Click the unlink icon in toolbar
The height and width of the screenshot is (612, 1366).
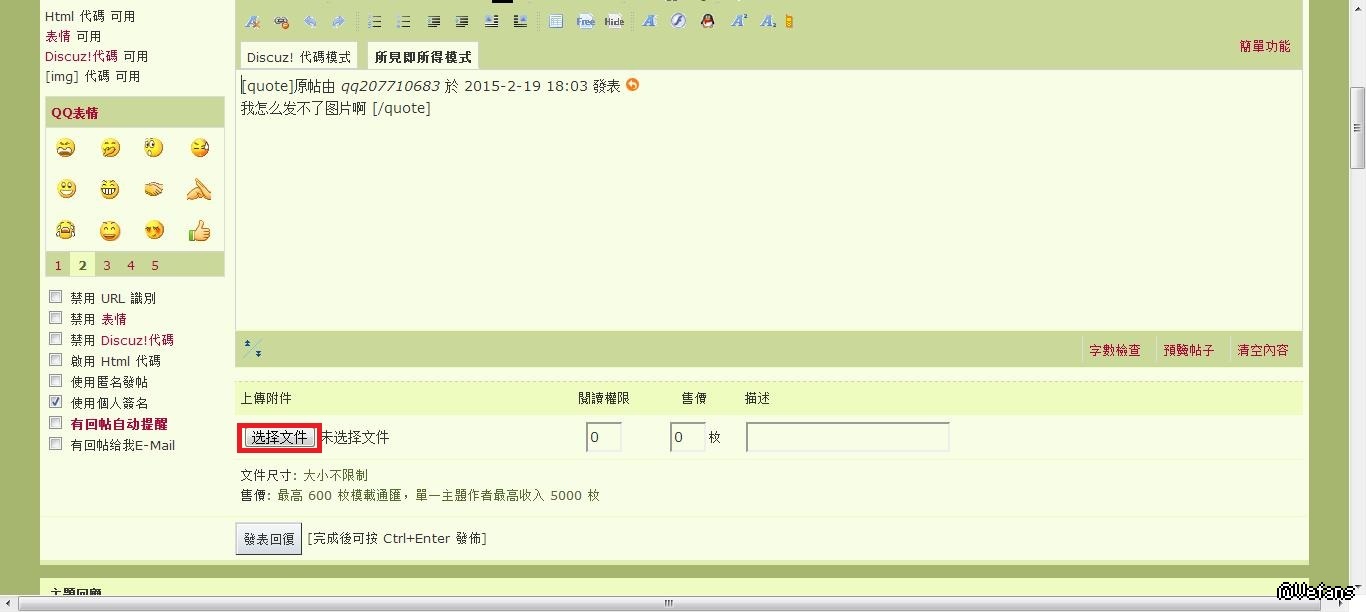pyautogui.click(x=282, y=21)
